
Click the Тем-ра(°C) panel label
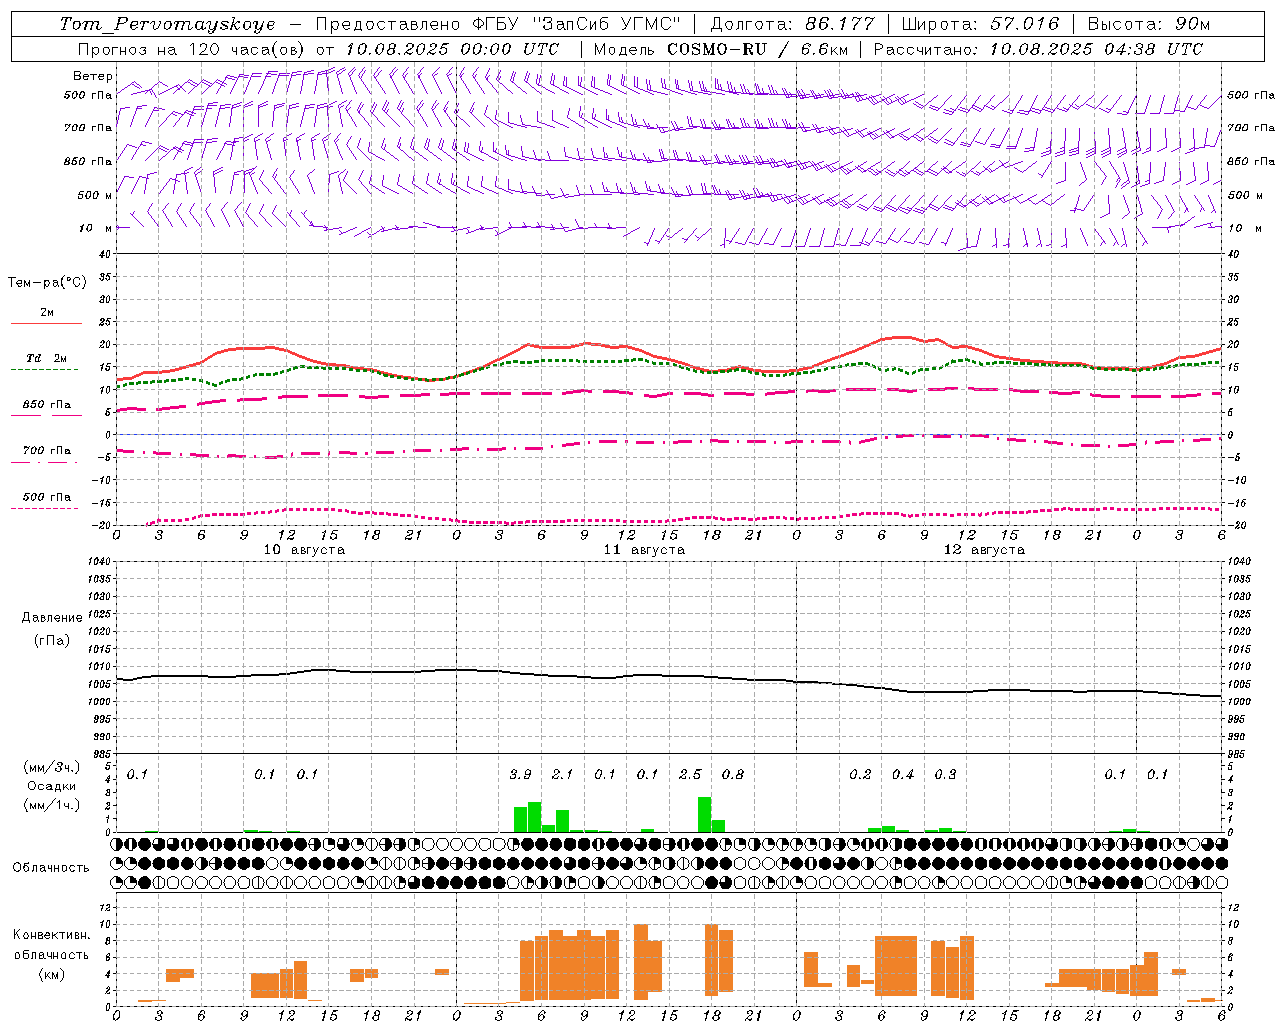pyautogui.click(x=47, y=283)
